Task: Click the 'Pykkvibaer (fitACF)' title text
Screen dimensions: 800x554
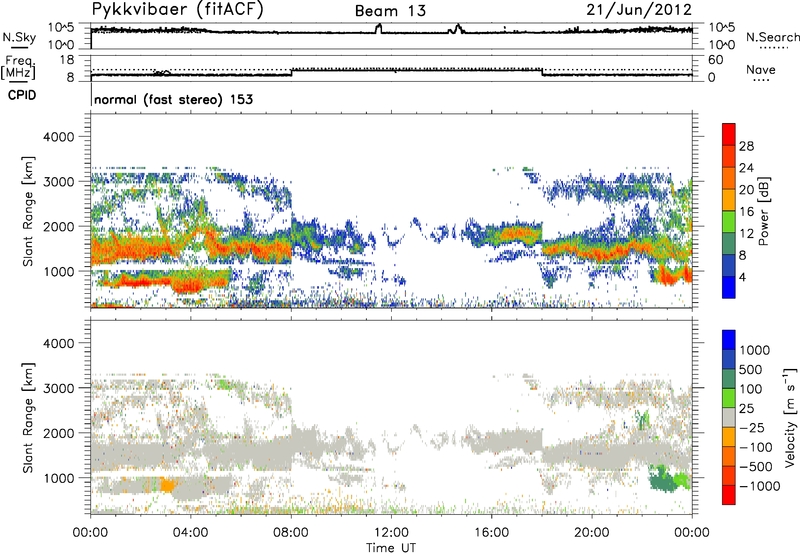Action: [178, 10]
